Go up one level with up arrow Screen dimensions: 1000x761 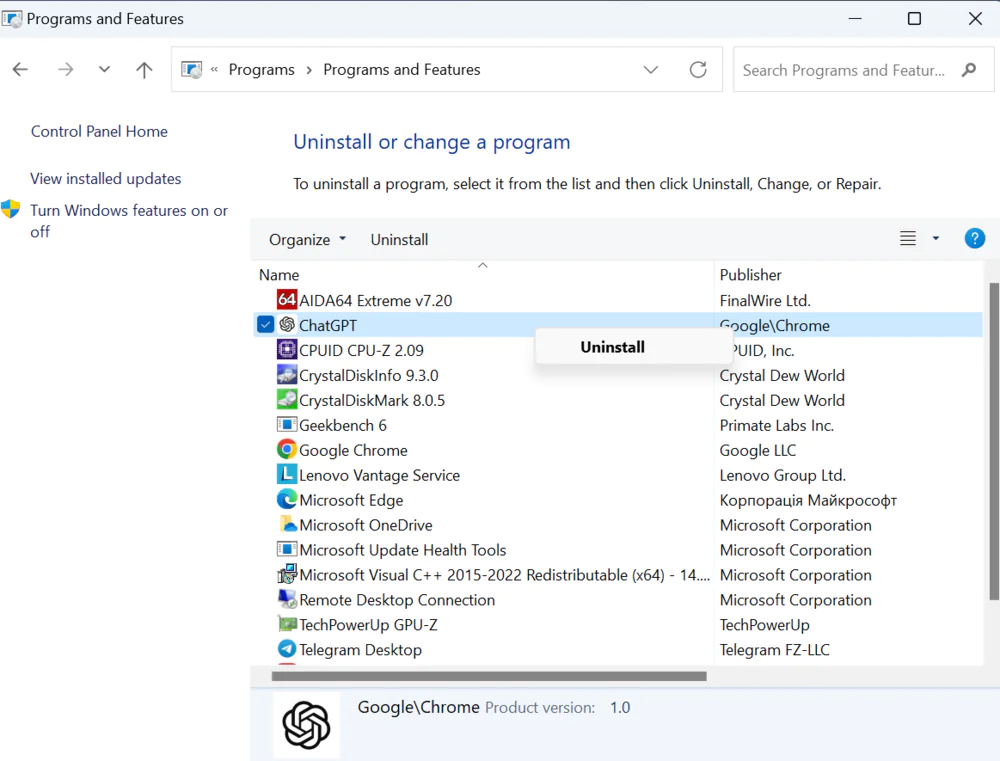pyautogui.click(x=144, y=70)
